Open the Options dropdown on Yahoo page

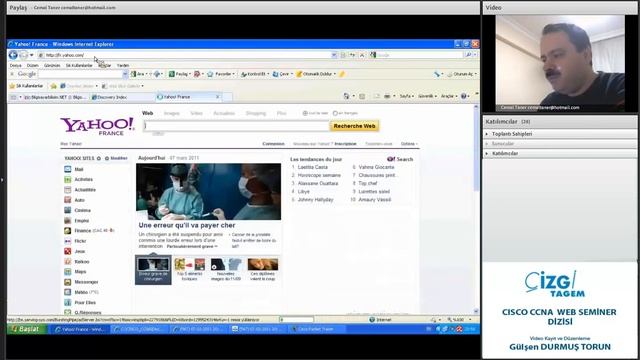point(409,144)
